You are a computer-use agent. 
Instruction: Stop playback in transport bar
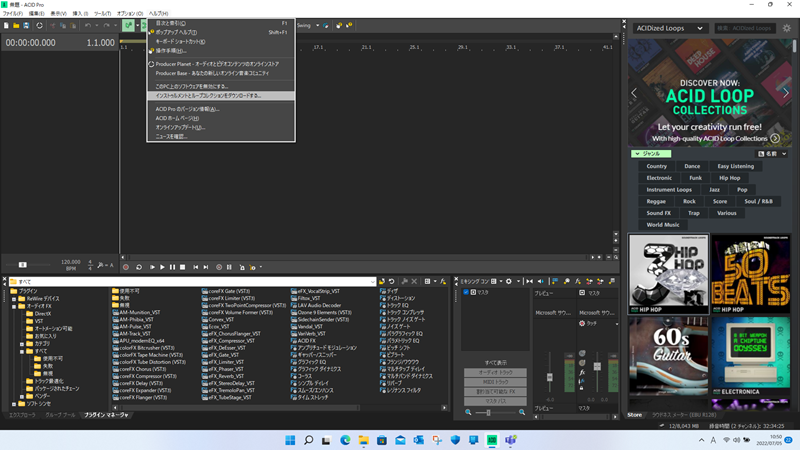coord(183,267)
